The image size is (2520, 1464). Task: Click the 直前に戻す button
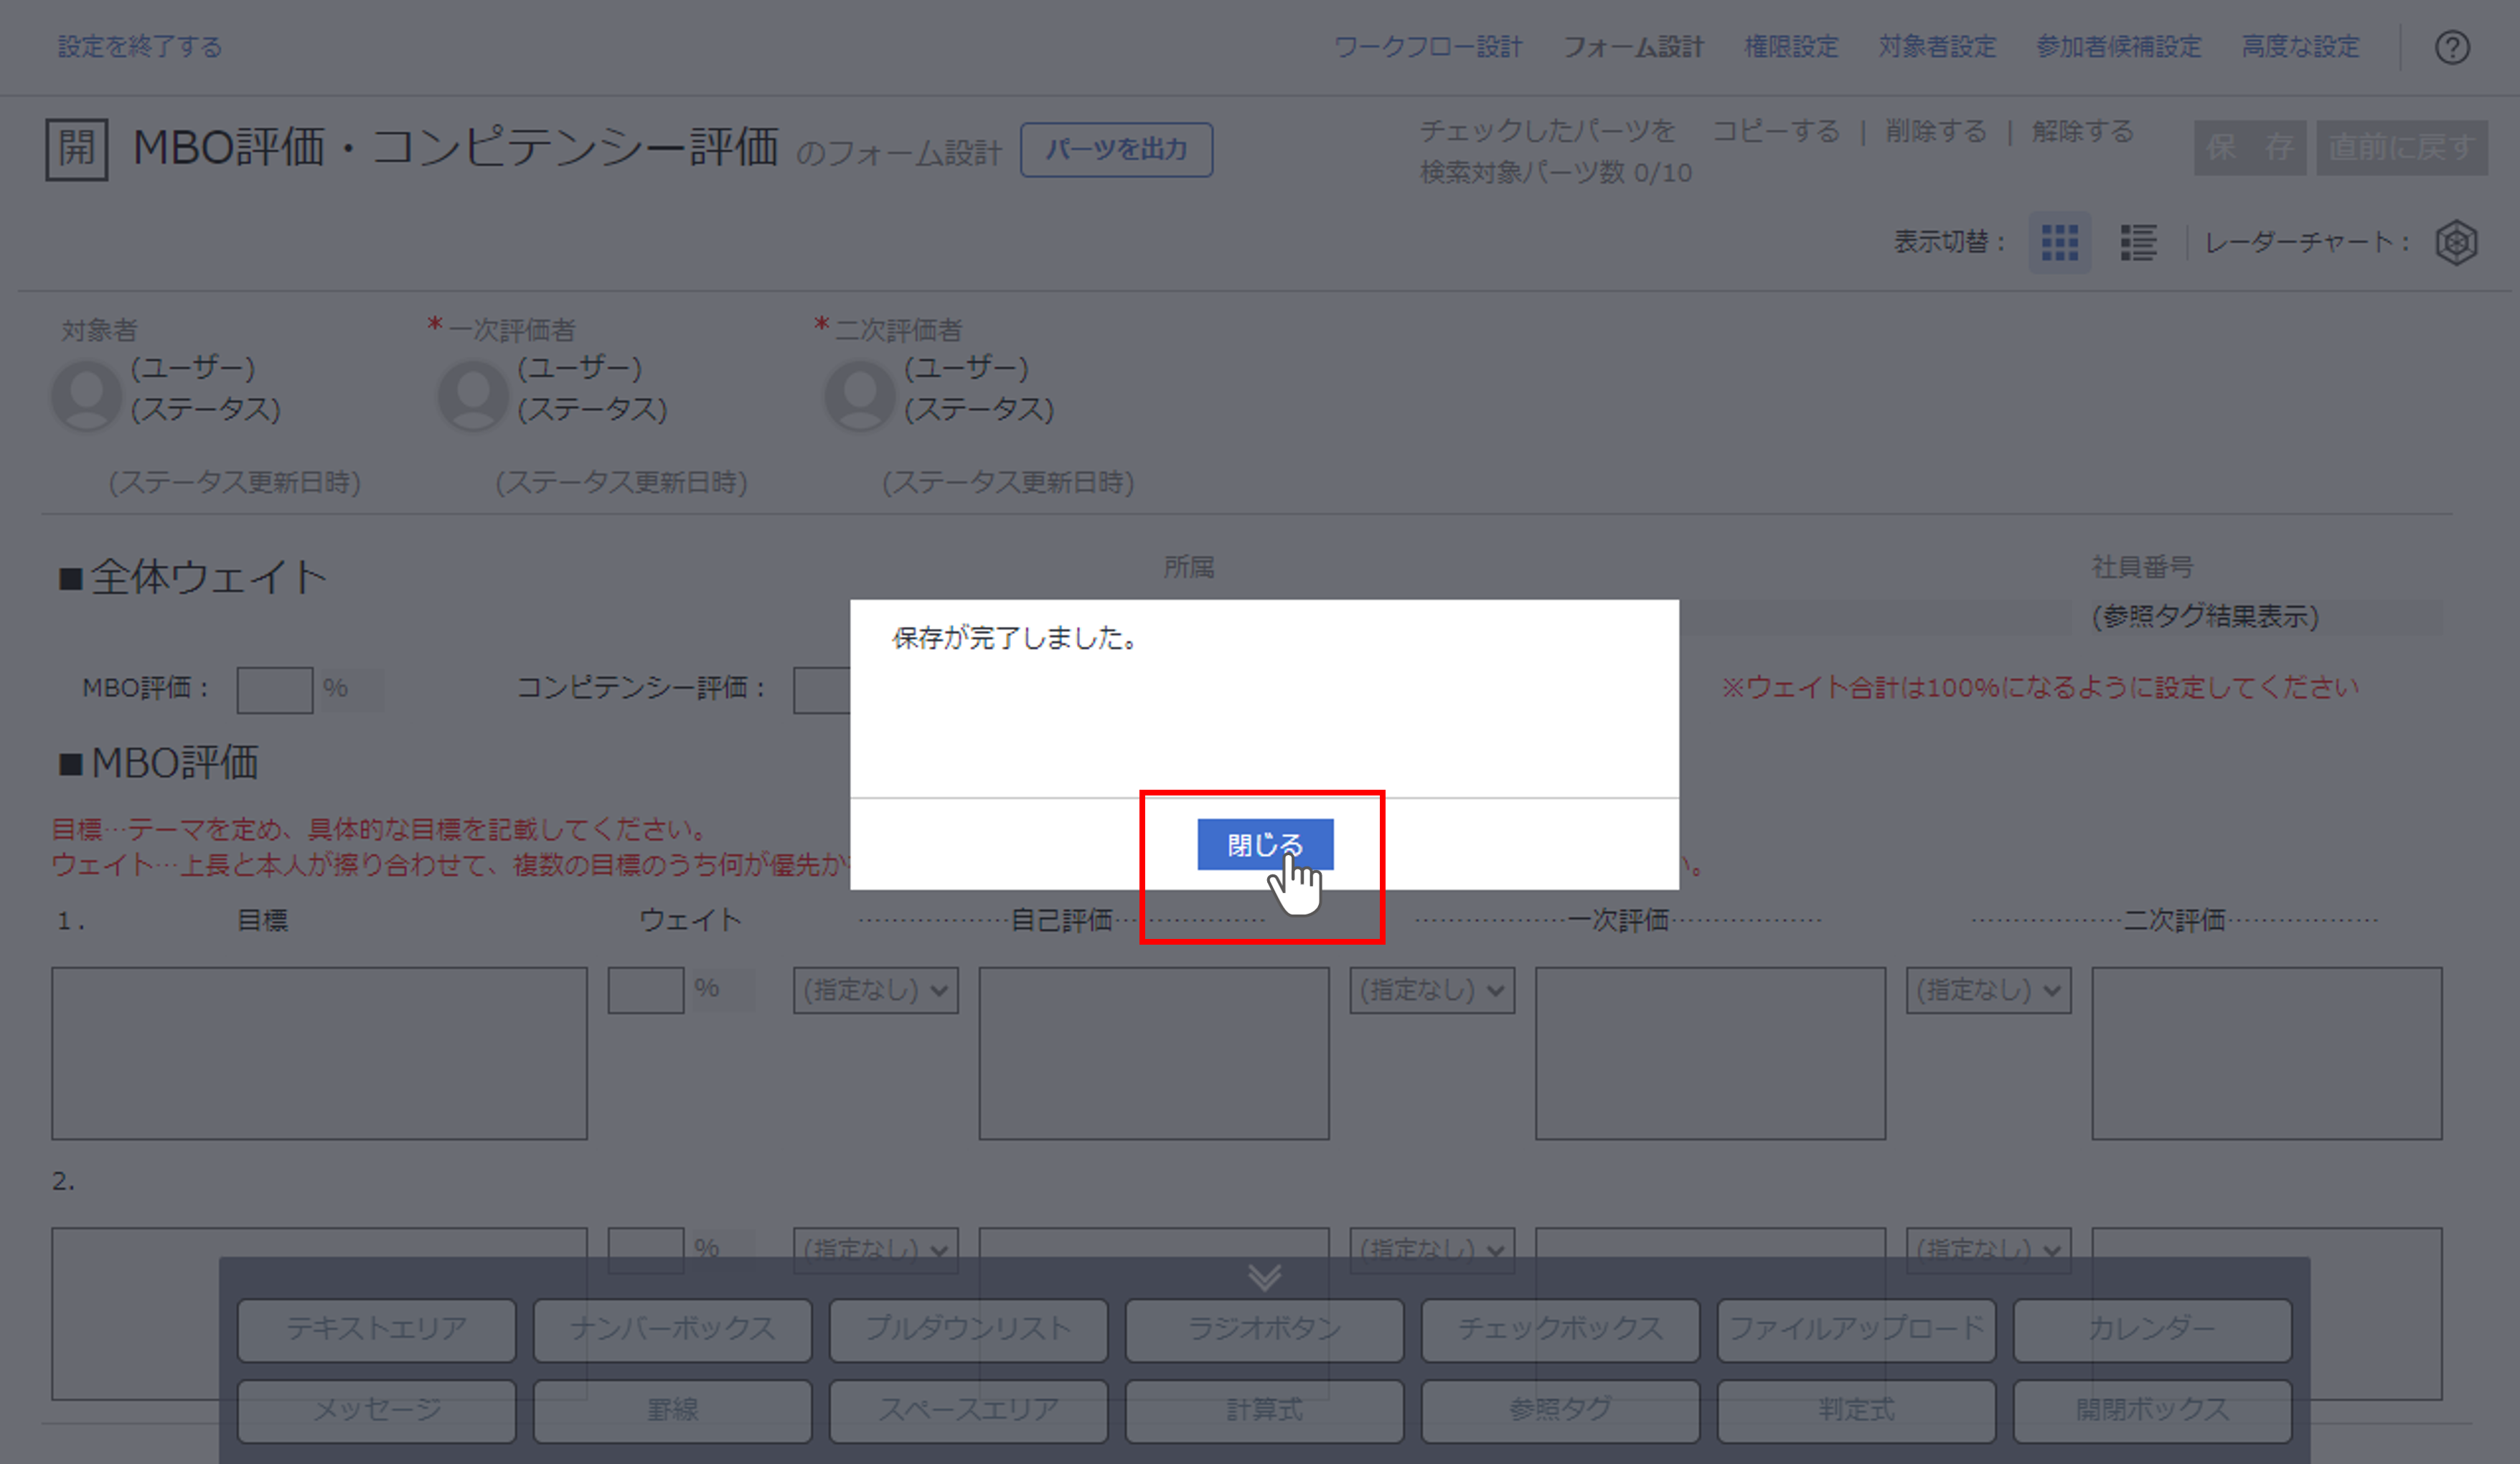pos(2402,148)
